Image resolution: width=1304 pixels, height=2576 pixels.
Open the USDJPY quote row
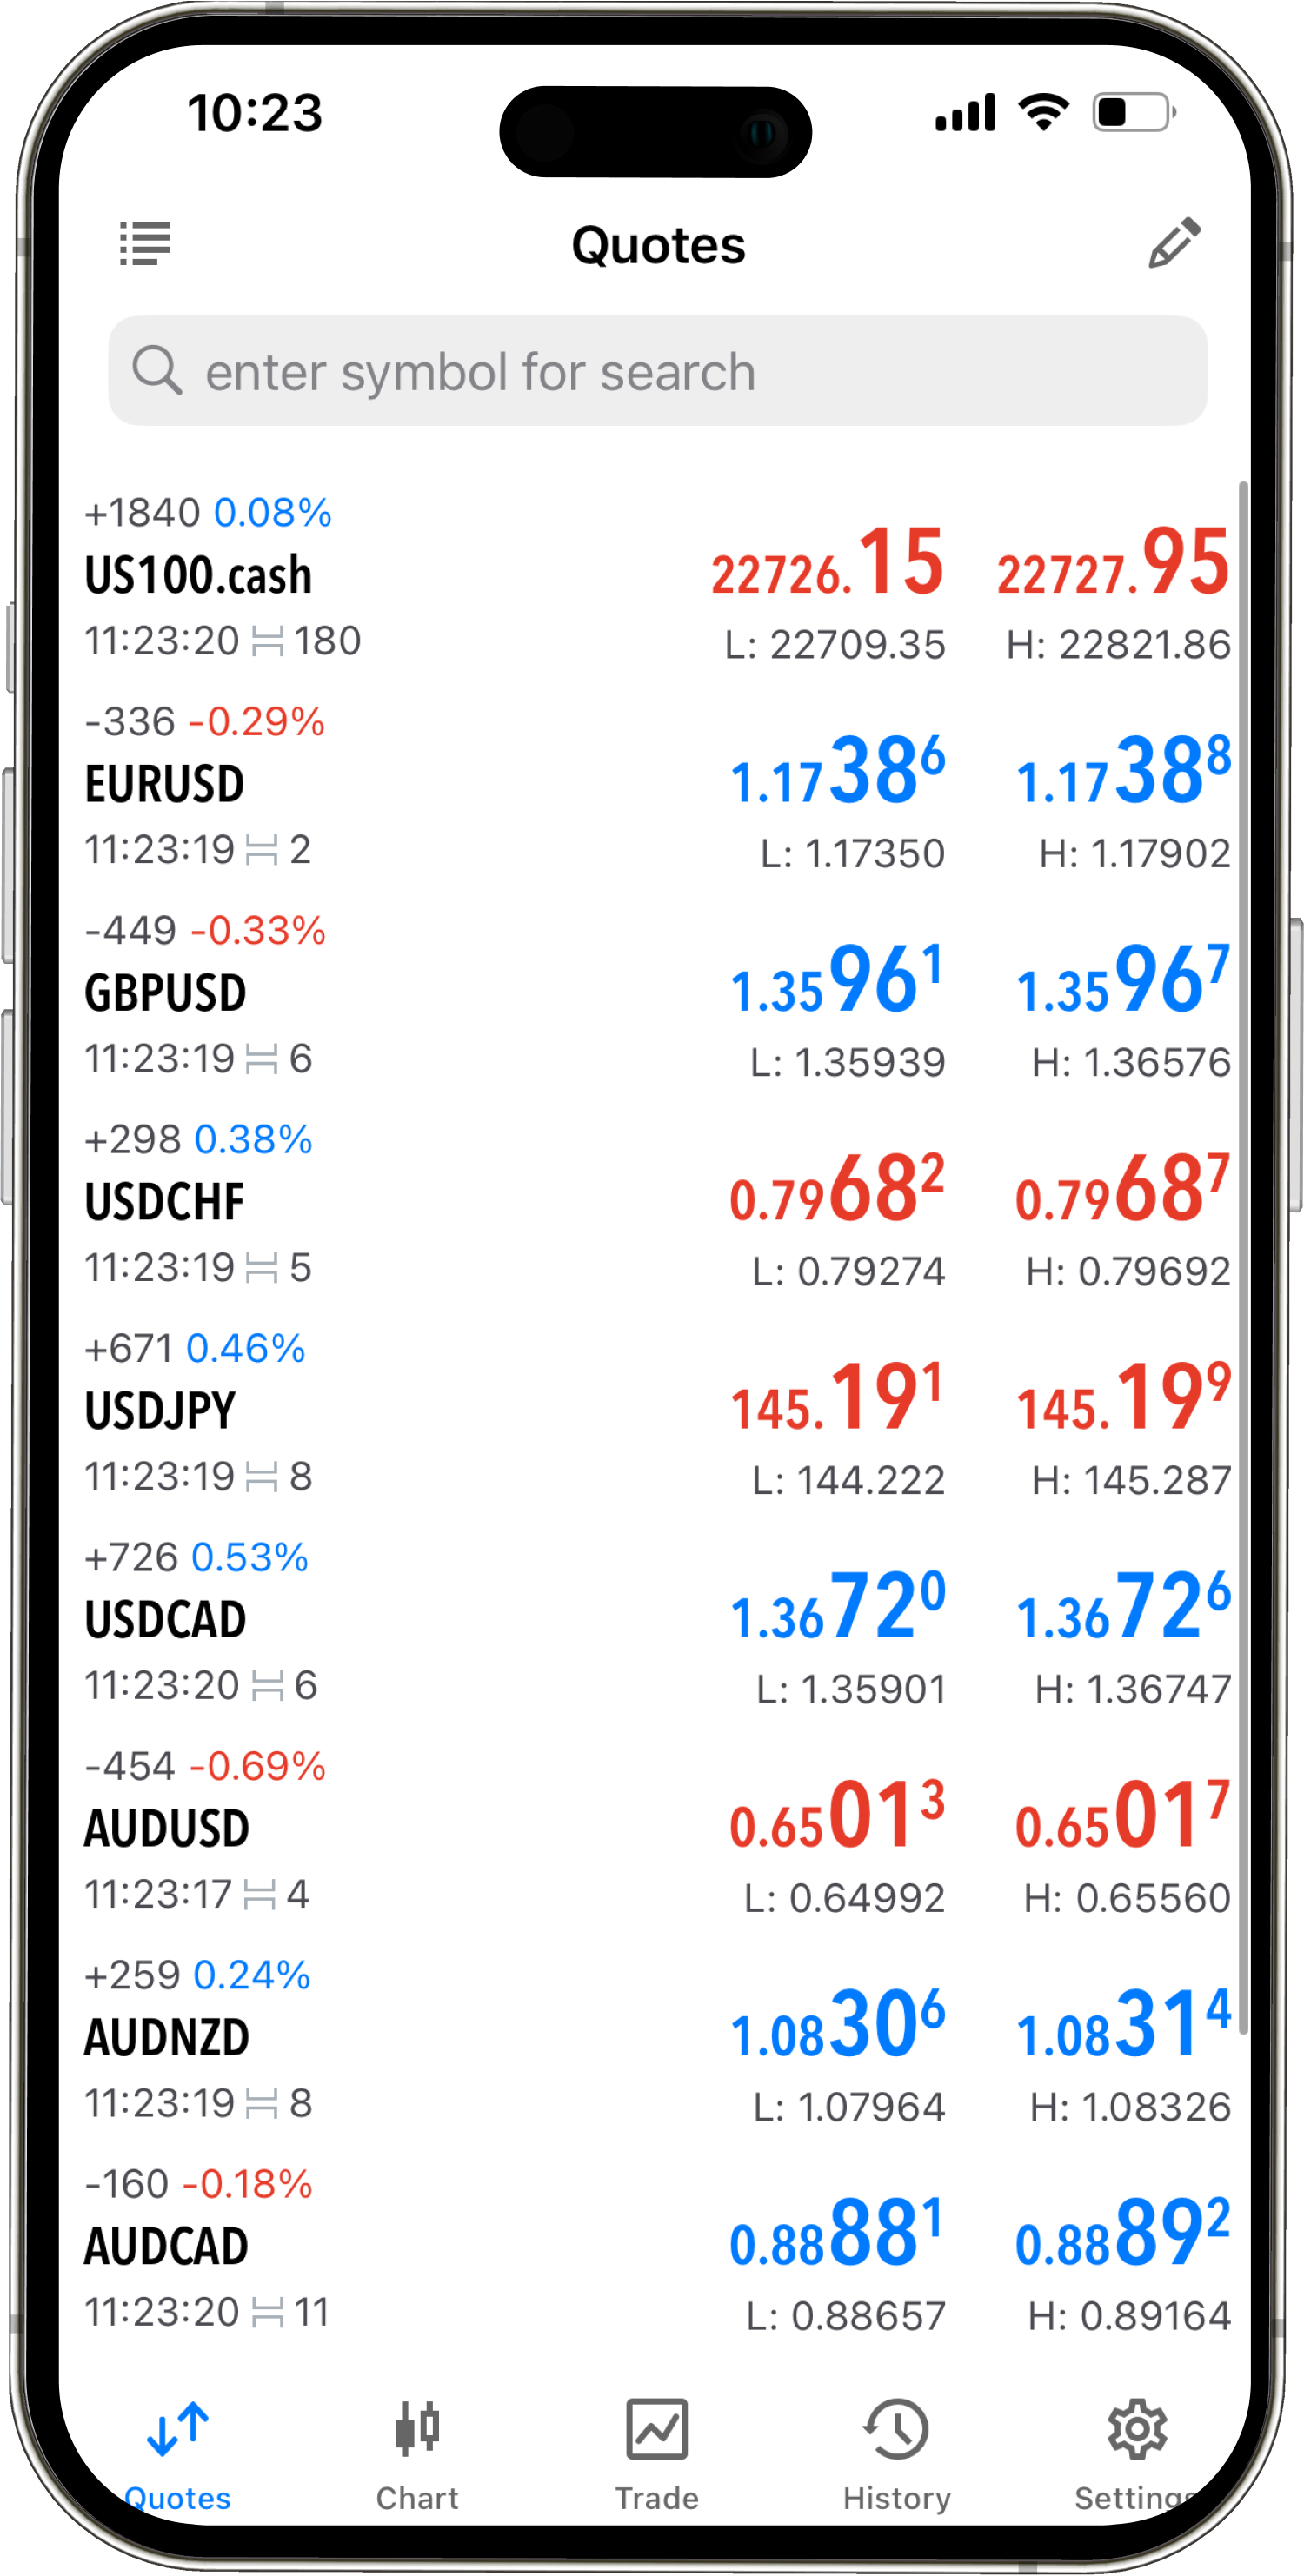point(400,1412)
